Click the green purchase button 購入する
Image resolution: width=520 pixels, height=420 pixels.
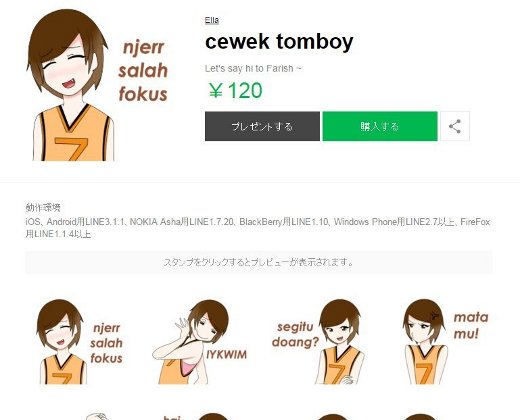pos(380,126)
